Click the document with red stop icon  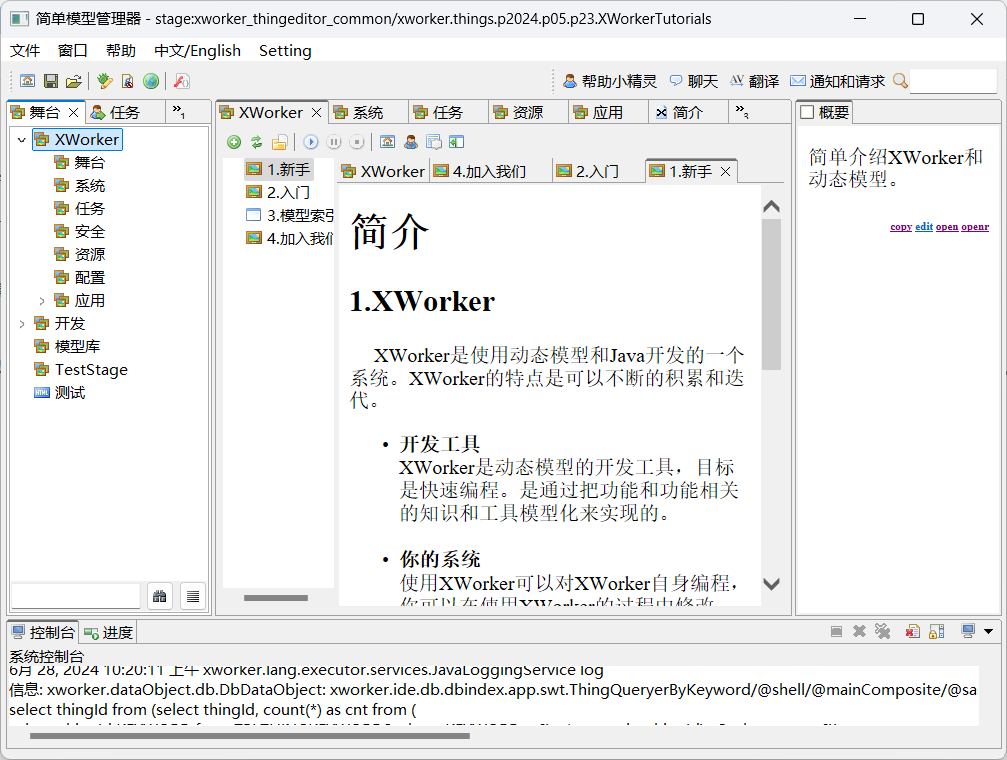click(128, 81)
